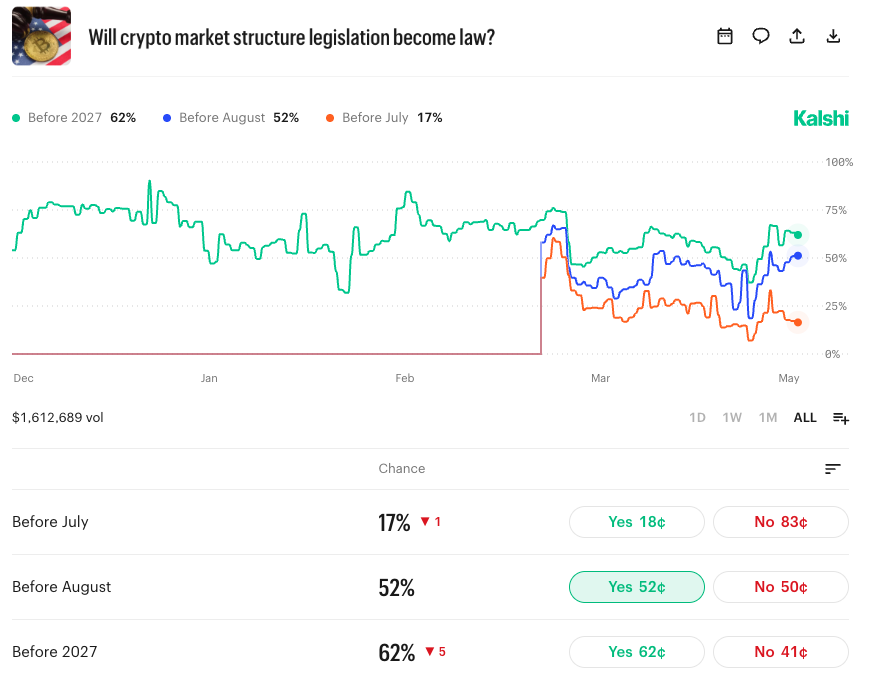Select the 1D time range
The width and height of the screenshot is (888, 682).
(x=697, y=417)
